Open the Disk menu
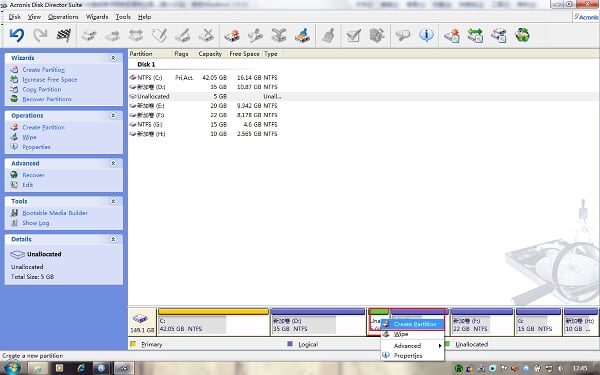Image resolution: width=600 pixels, height=375 pixels. click(15, 17)
